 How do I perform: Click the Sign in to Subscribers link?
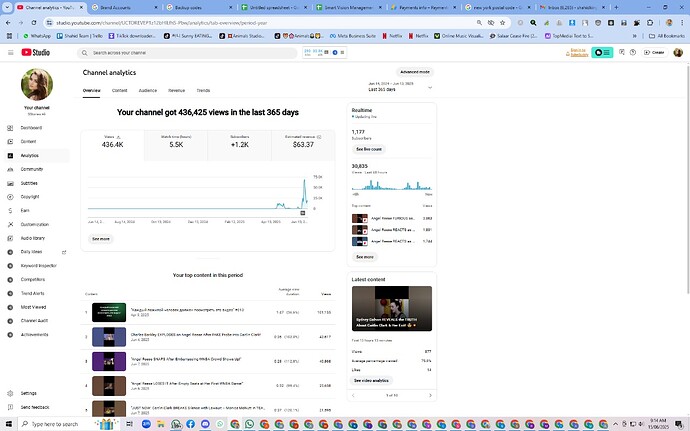click(577, 52)
